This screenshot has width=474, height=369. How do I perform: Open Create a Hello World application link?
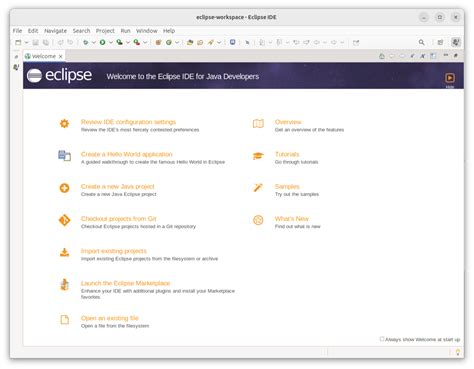pos(127,154)
